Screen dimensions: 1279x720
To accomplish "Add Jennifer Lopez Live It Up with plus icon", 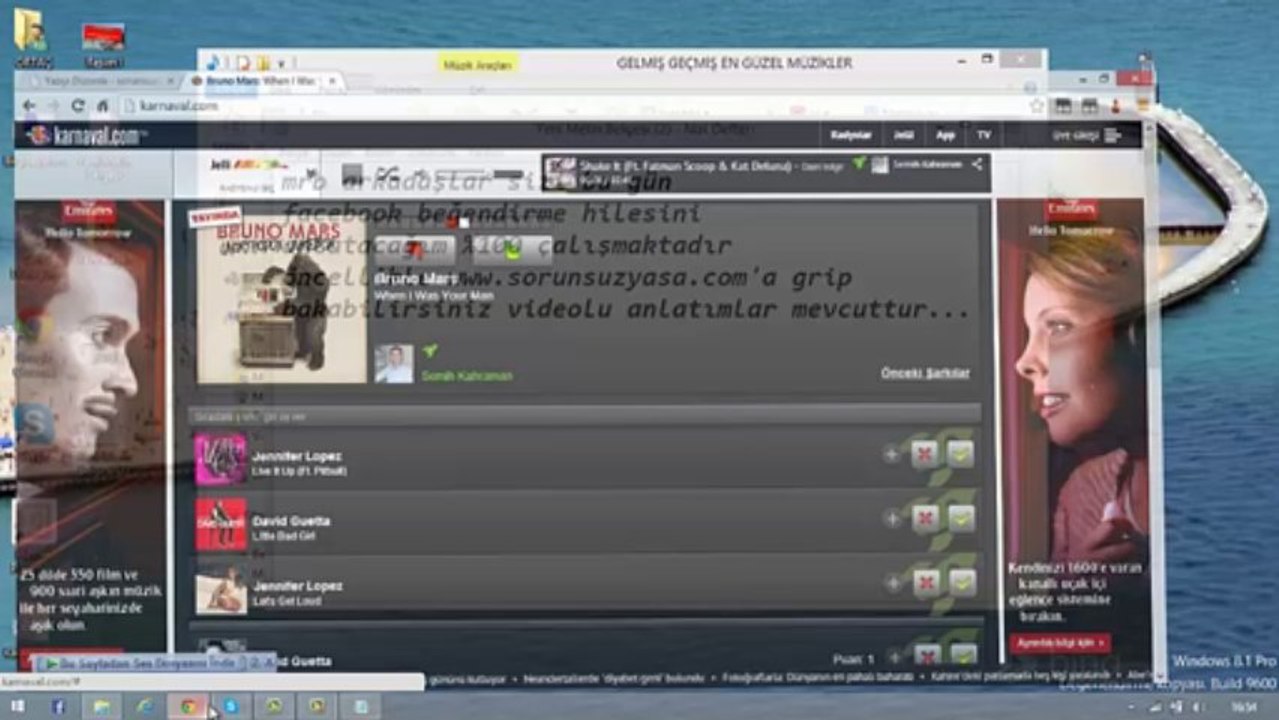I will click(x=891, y=455).
